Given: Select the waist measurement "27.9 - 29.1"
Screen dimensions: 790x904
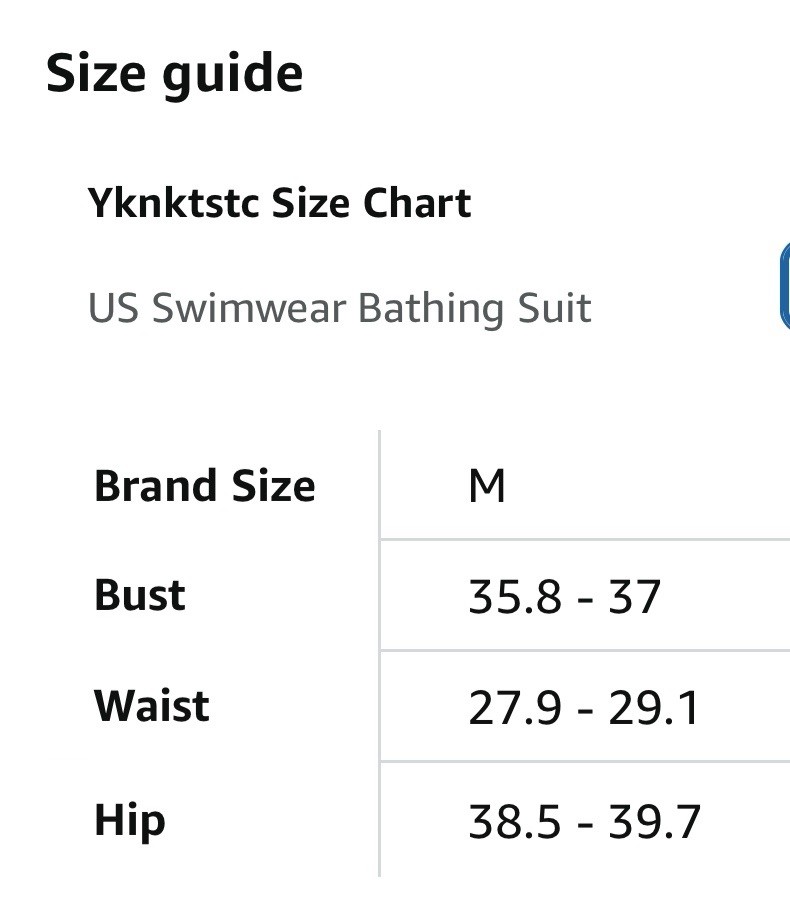Looking at the screenshot, I should [584, 709].
